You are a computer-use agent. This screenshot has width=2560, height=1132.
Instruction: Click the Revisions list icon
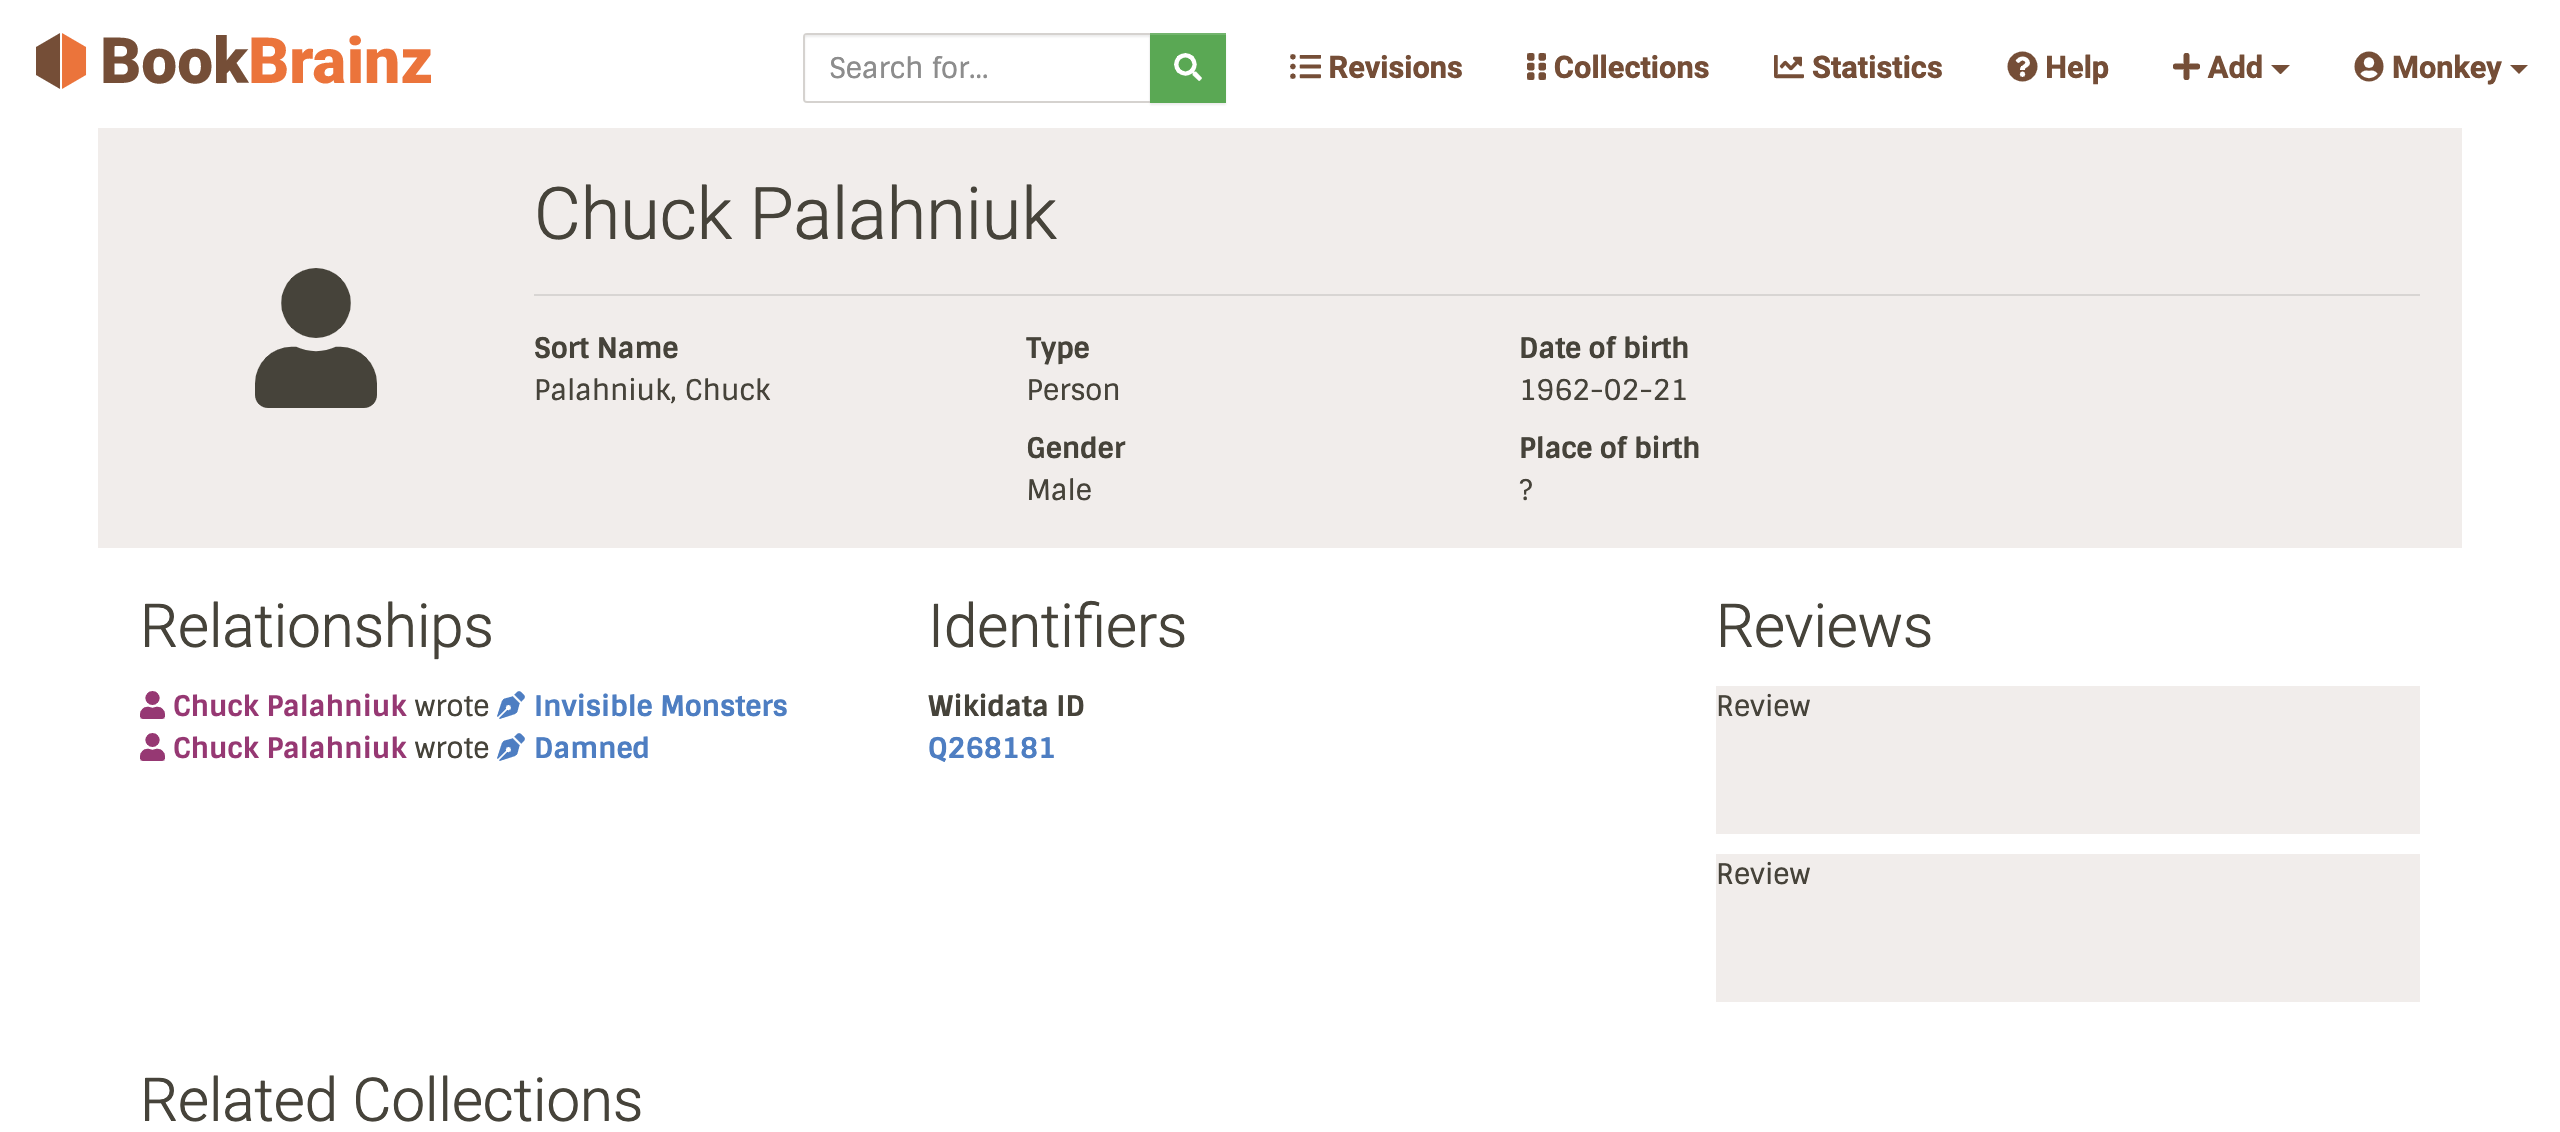coord(1304,67)
